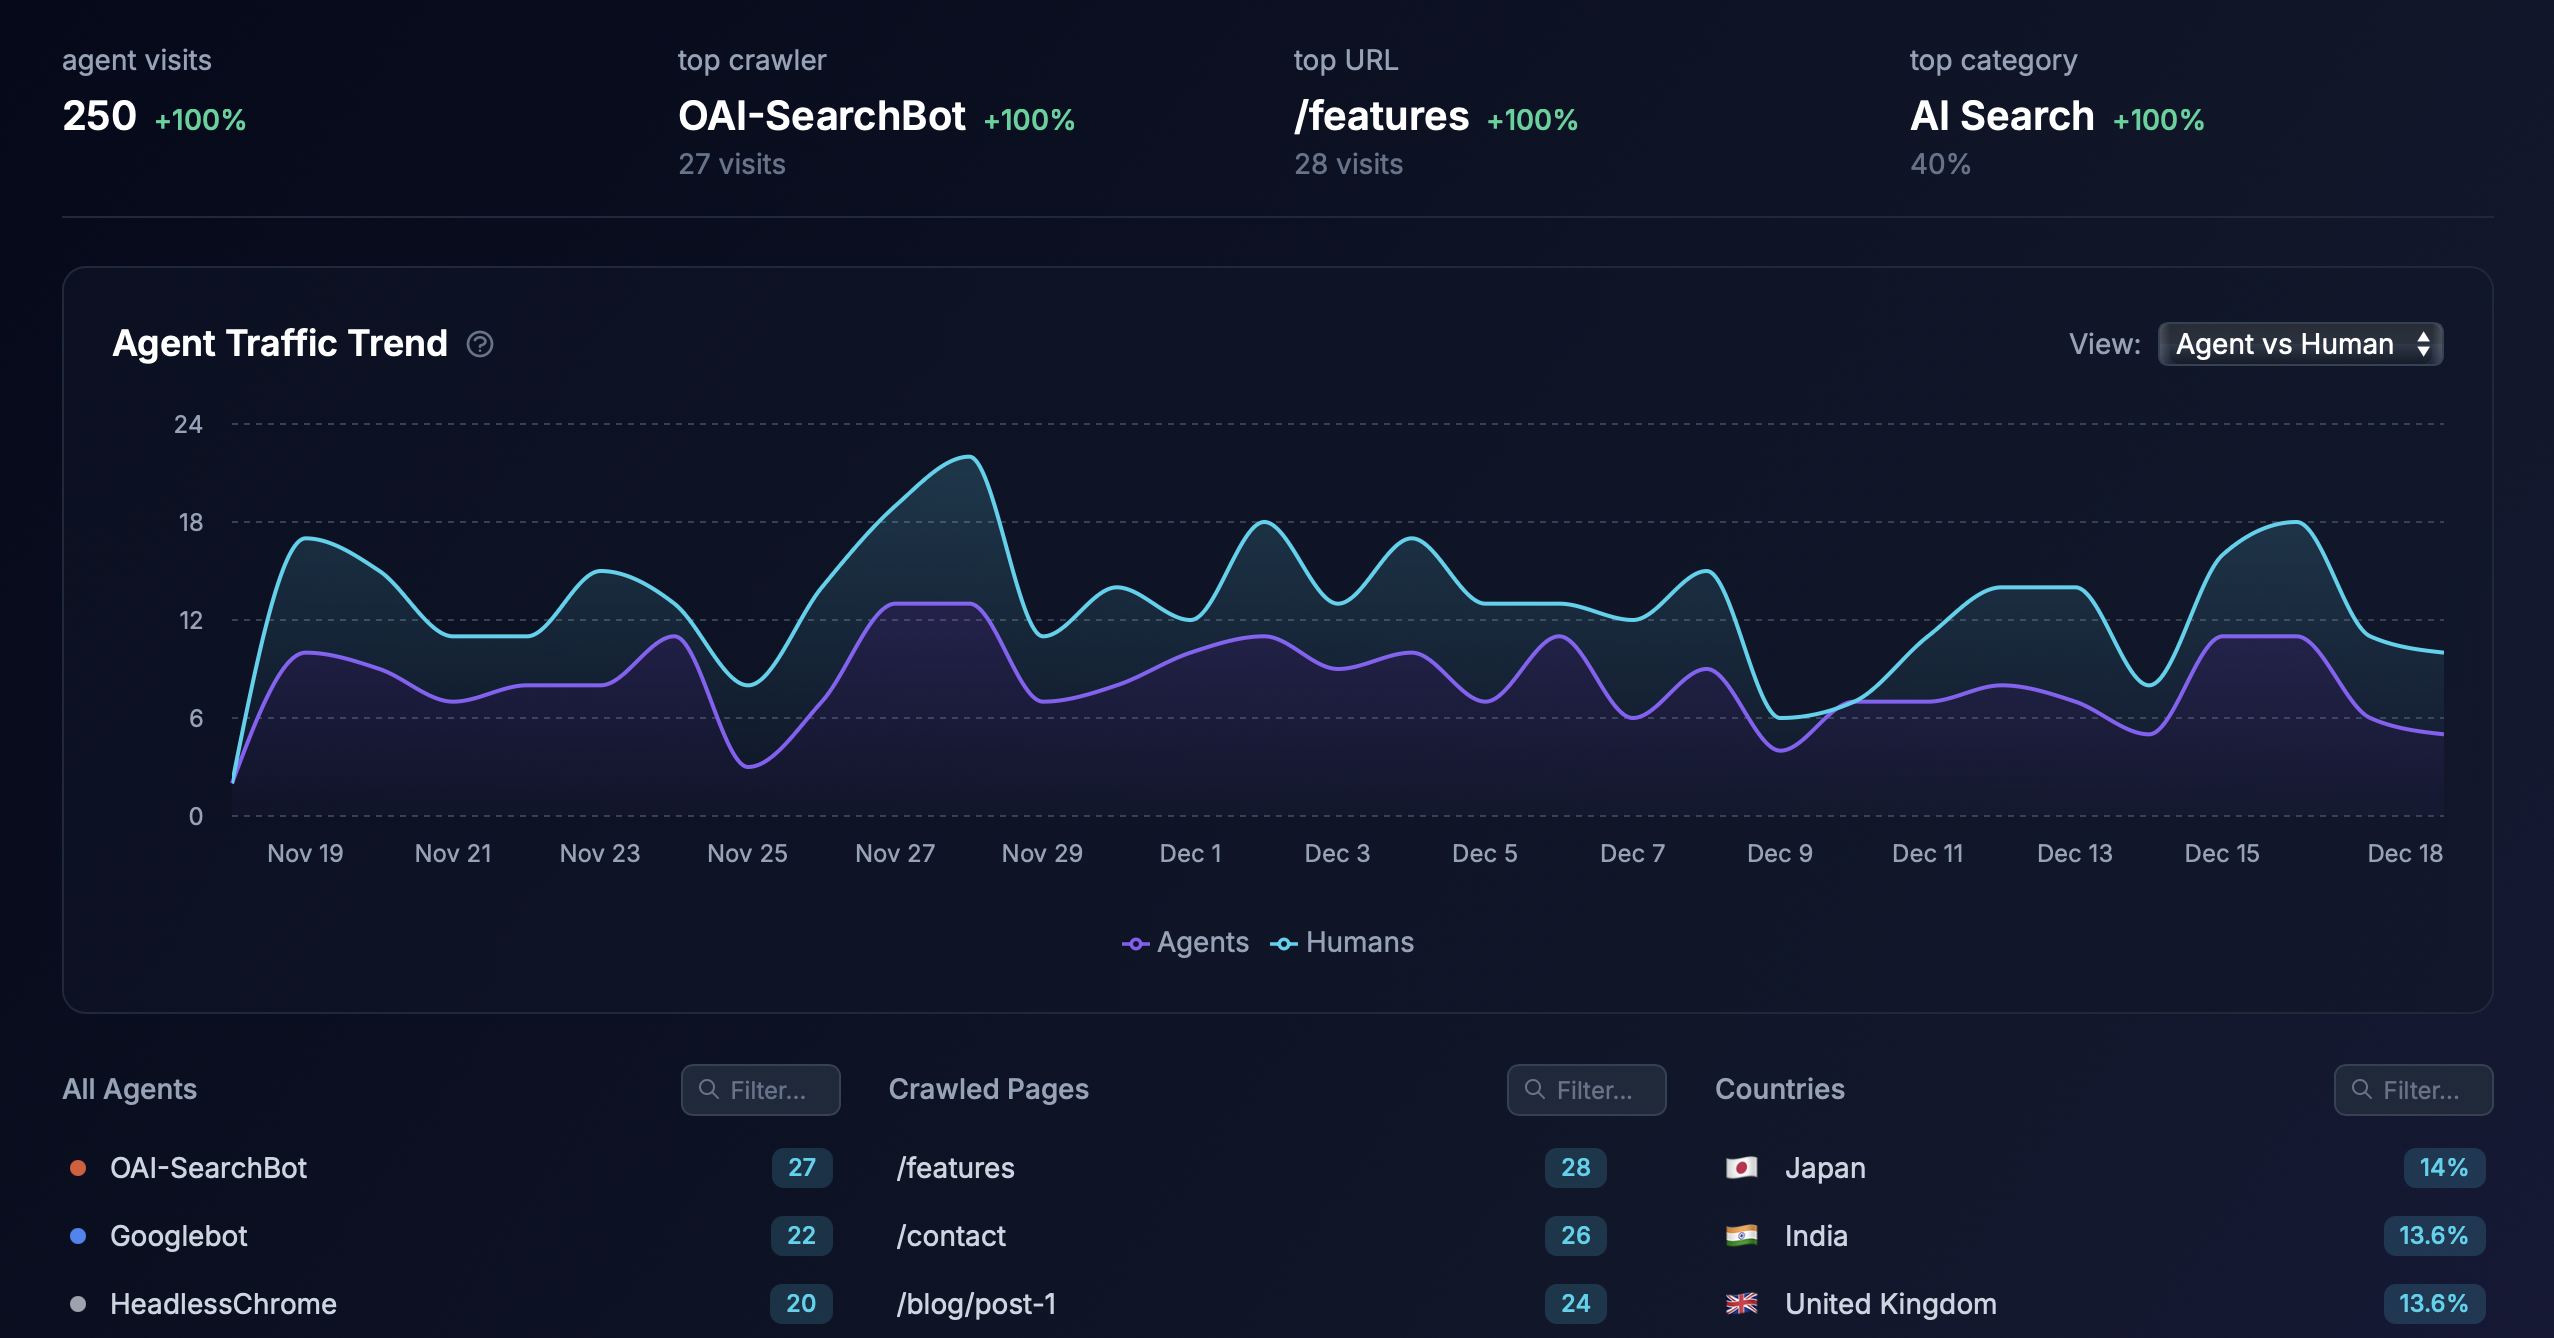Click the /contact page link
Viewport: 2554px width, 1338px height.
coord(951,1236)
